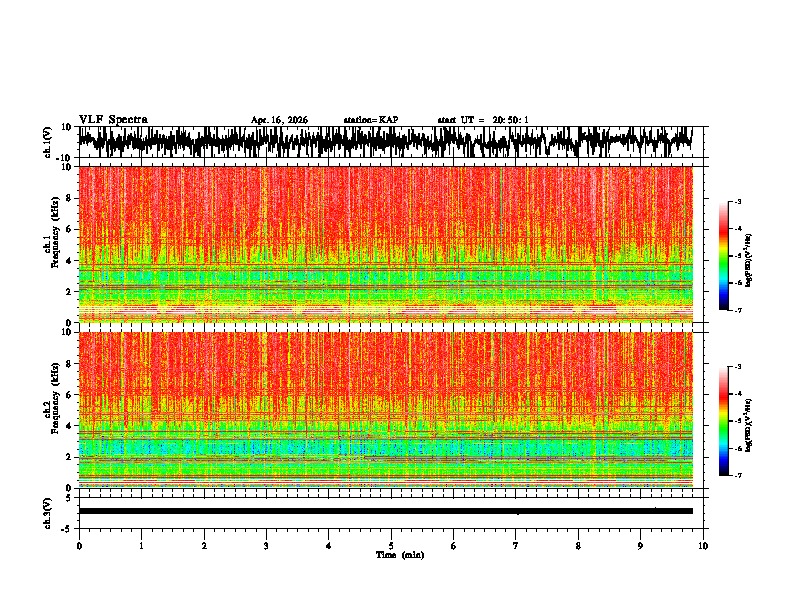Click the ch.1(V) axis label
Screen dimensions: 792x612
click(x=47, y=143)
